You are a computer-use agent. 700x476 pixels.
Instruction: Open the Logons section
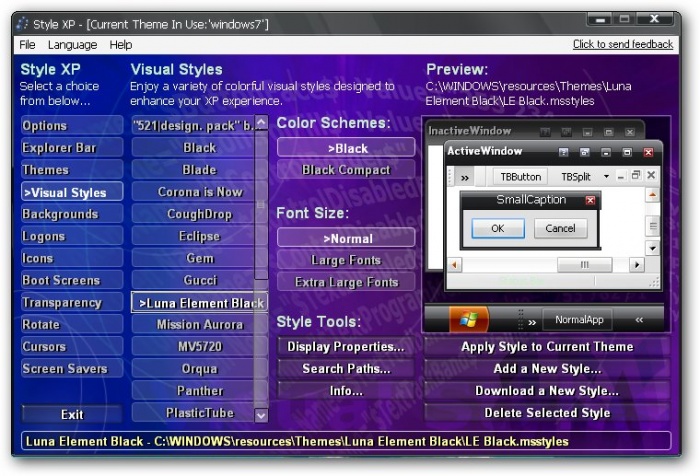click(x=72, y=236)
